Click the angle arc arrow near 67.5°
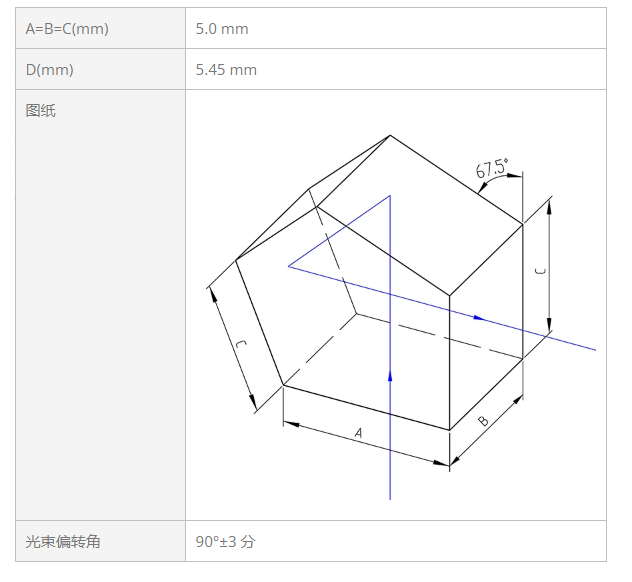 [x=482, y=187]
